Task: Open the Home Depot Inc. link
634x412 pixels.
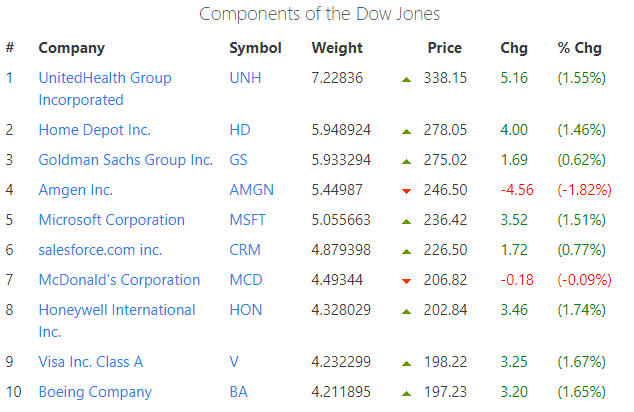Action: point(94,130)
